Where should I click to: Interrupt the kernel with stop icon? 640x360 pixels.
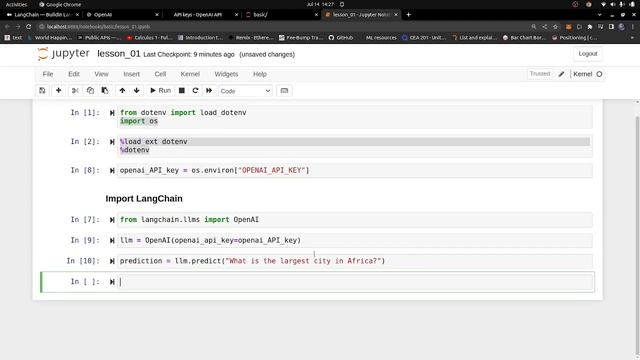coord(182,91)
